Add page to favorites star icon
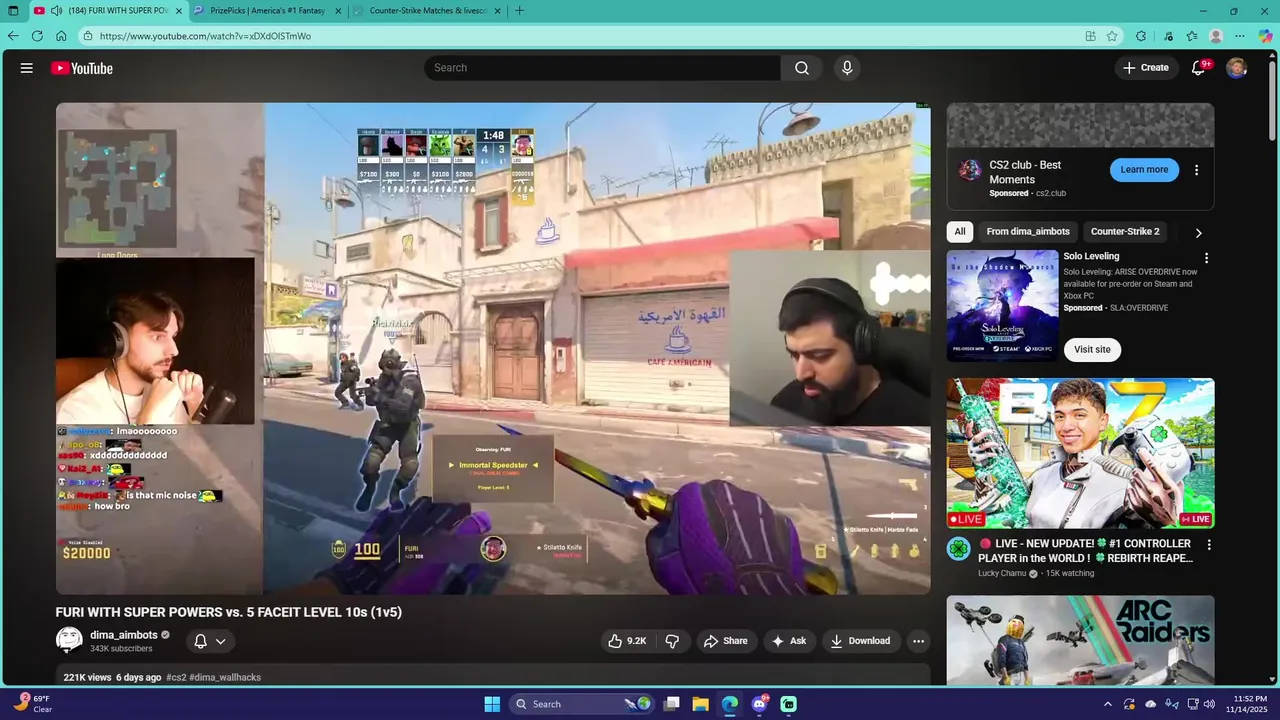Viewport: 1280px width, 720px height. tap(1112, 36)
